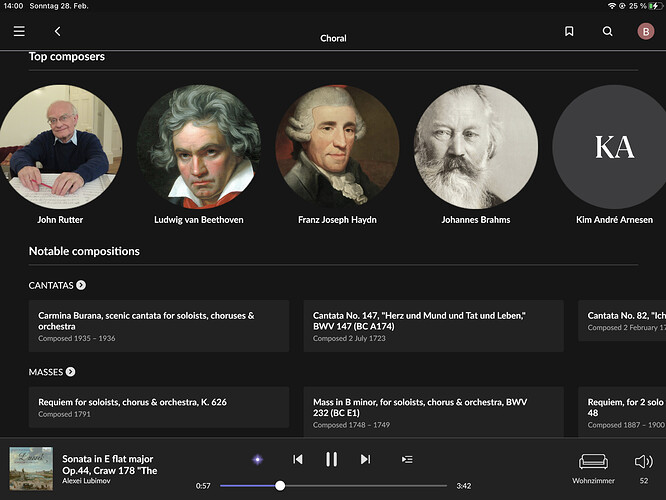Screen dimensions: 666x500
Task: Click 'Composed 2 July 1723' text
Action: pyautogui.click(x=349, y=338)
